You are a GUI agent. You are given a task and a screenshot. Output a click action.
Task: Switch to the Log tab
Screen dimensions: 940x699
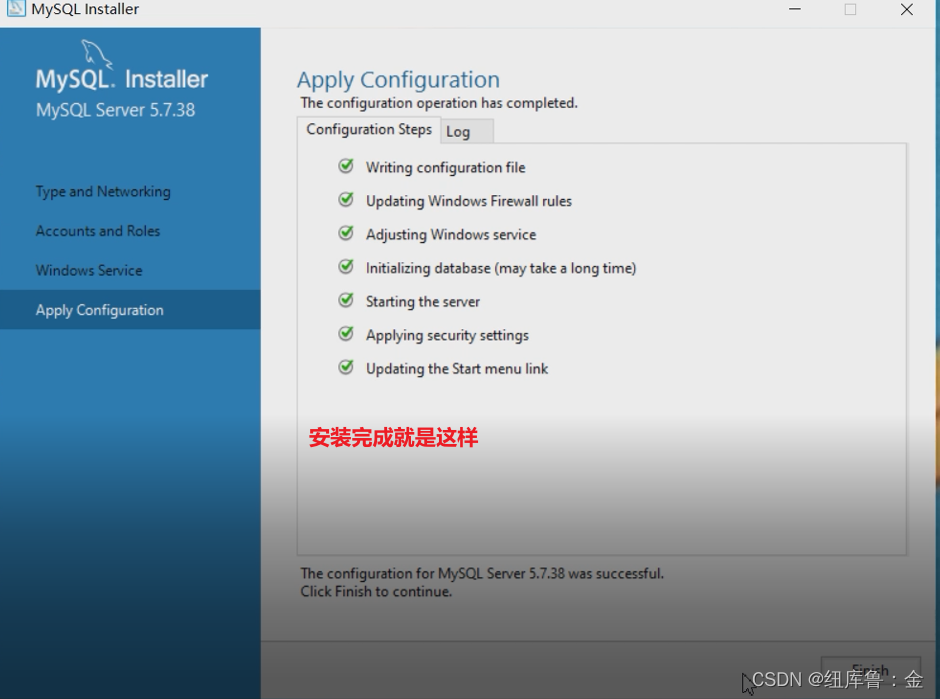click(467, 132)
